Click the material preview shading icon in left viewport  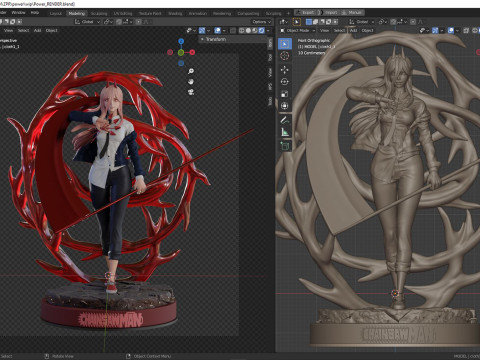(x=255, y=30)
